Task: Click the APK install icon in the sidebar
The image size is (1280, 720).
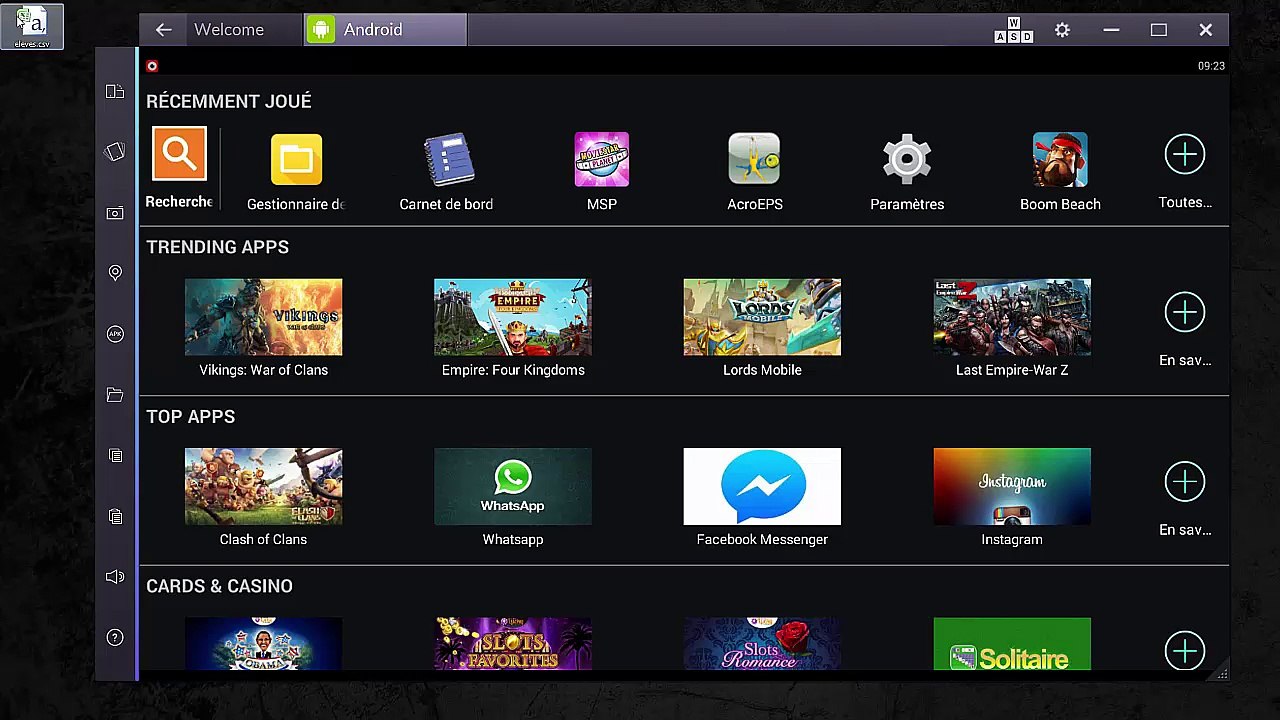Action: 115,334
